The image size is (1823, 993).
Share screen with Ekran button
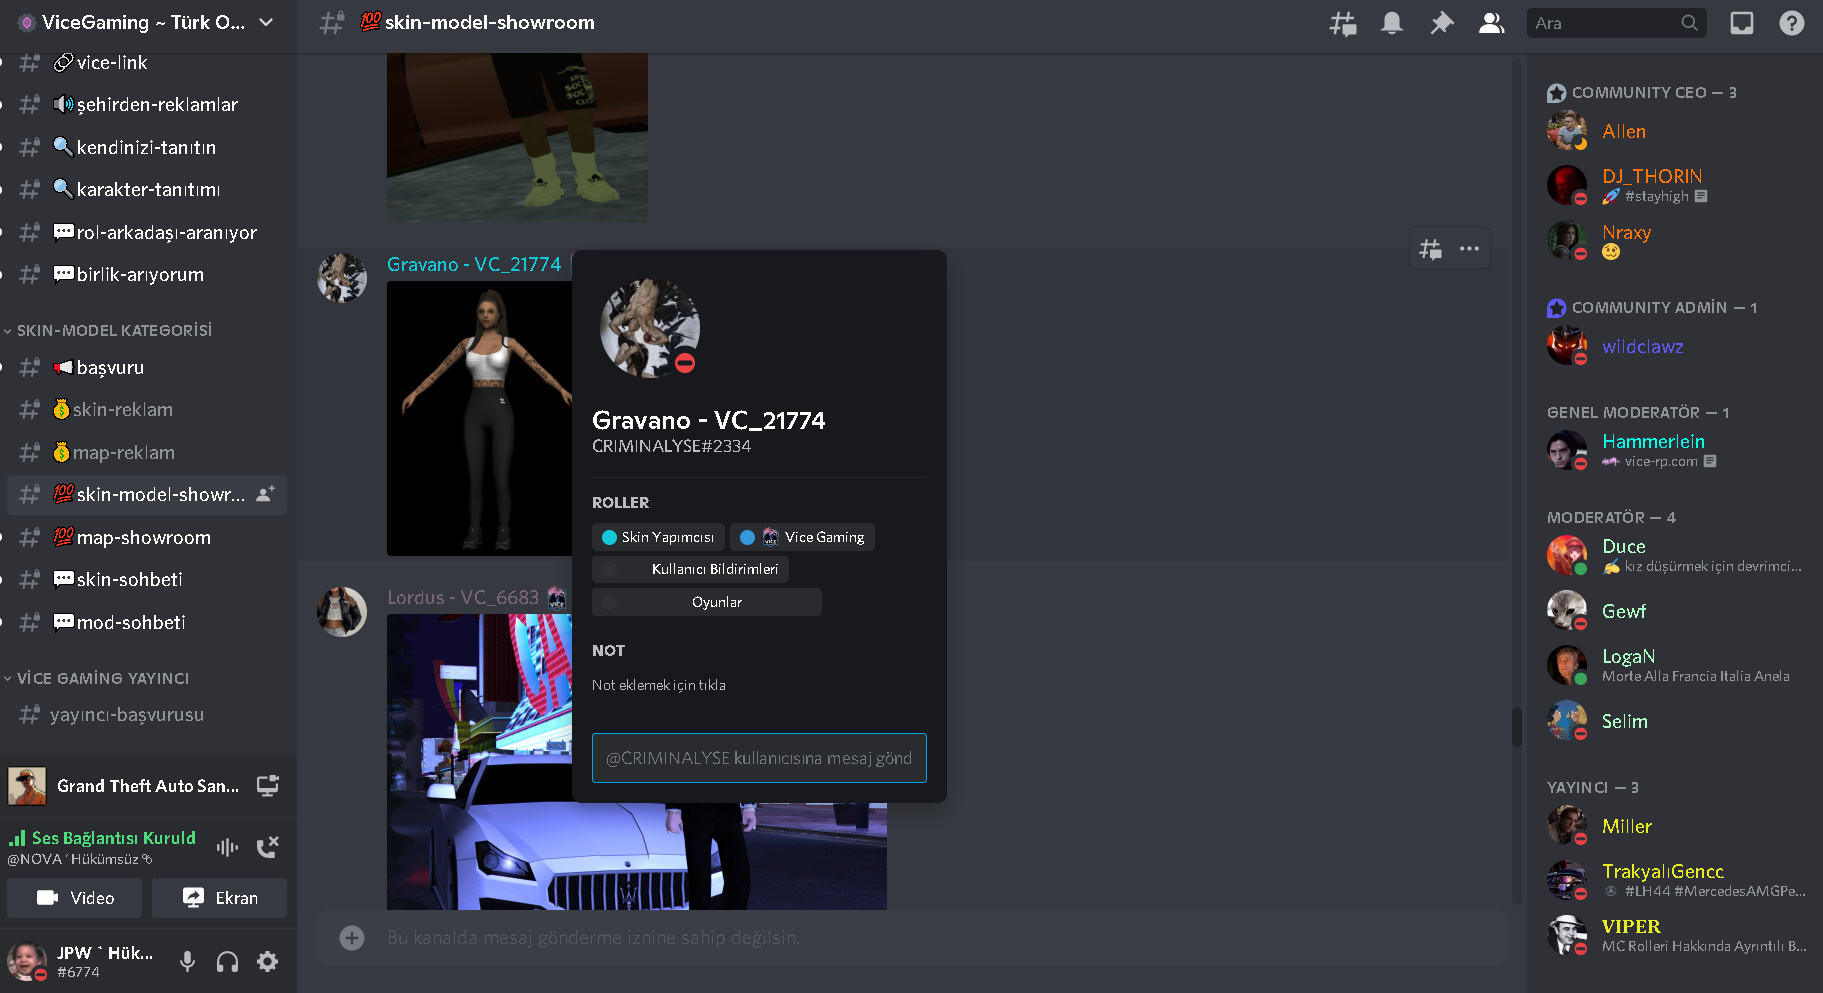pyautogui.click(x=219, y=898)
